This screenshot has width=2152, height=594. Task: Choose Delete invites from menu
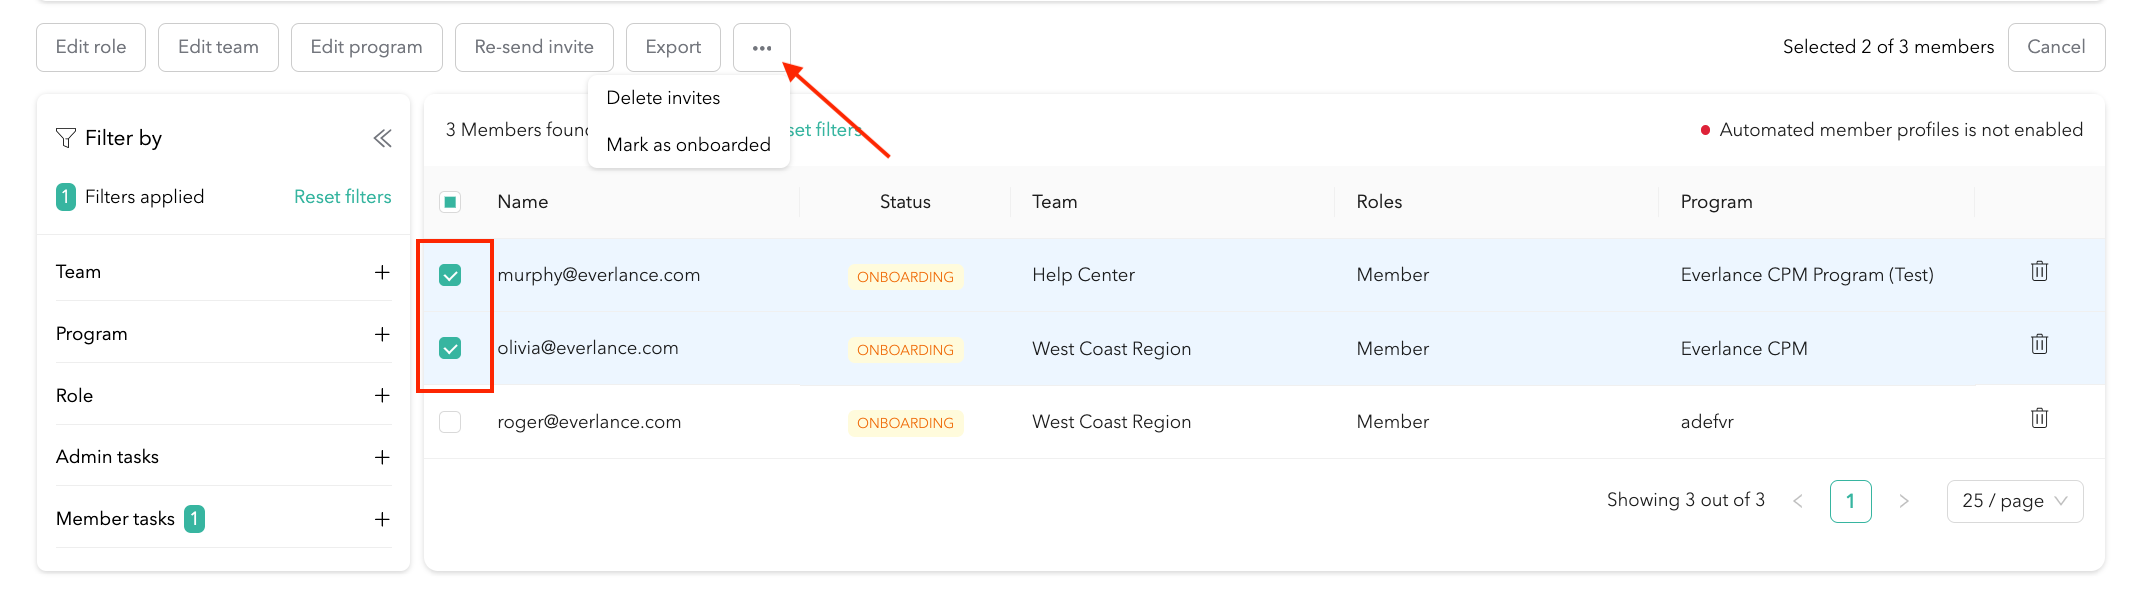click(x=663, y=98)
